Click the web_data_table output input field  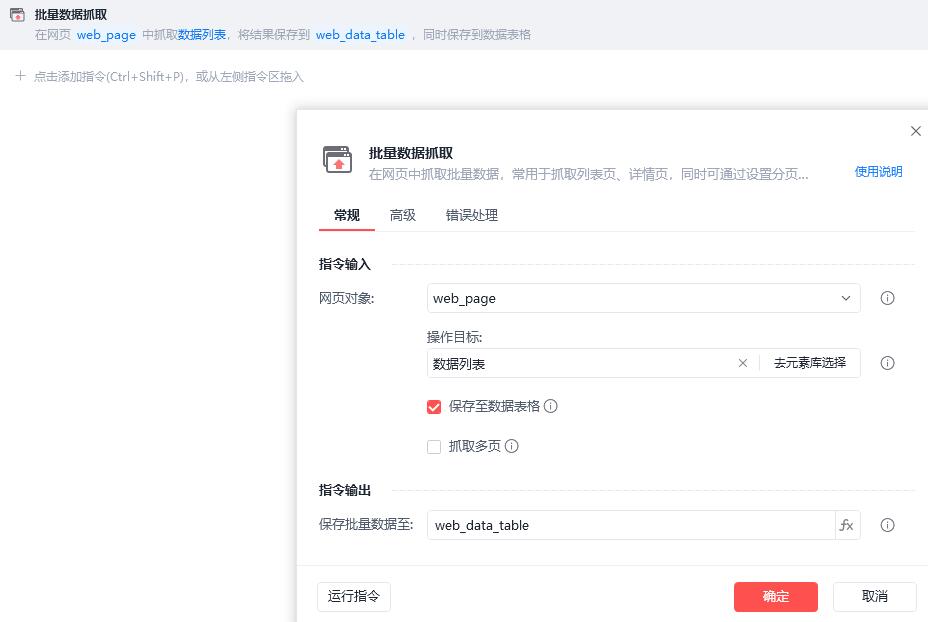630,525
